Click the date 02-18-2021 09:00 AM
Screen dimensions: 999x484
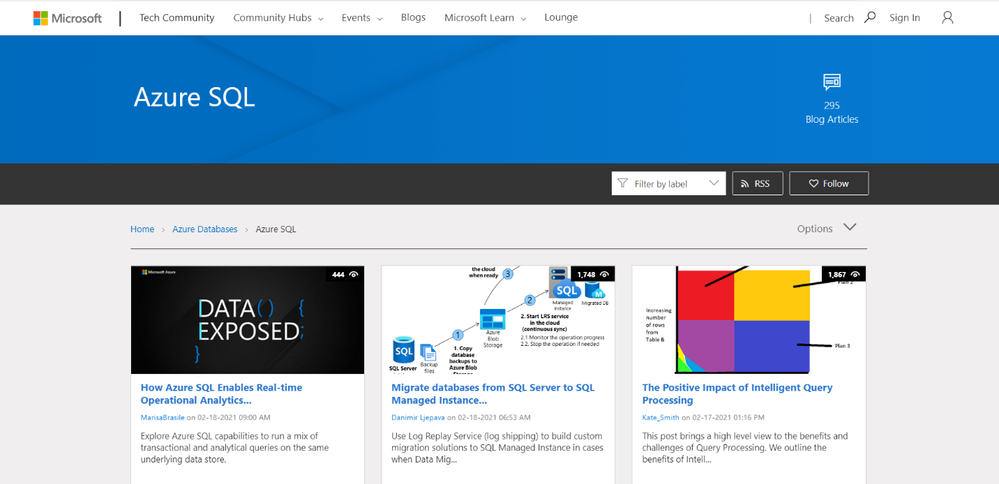click(x=233, y=418)
